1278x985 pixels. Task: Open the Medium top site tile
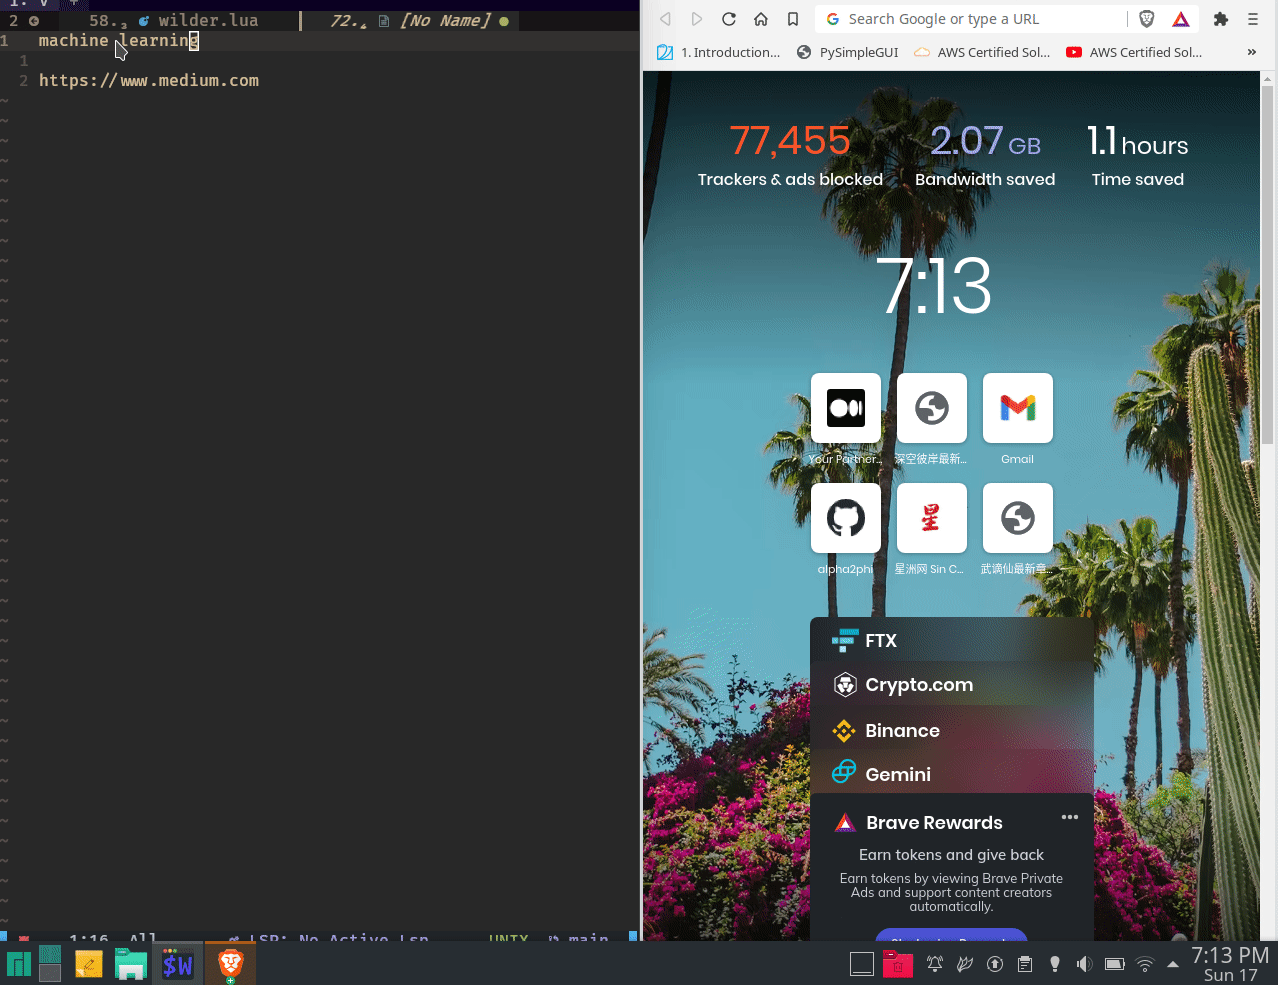846,408
